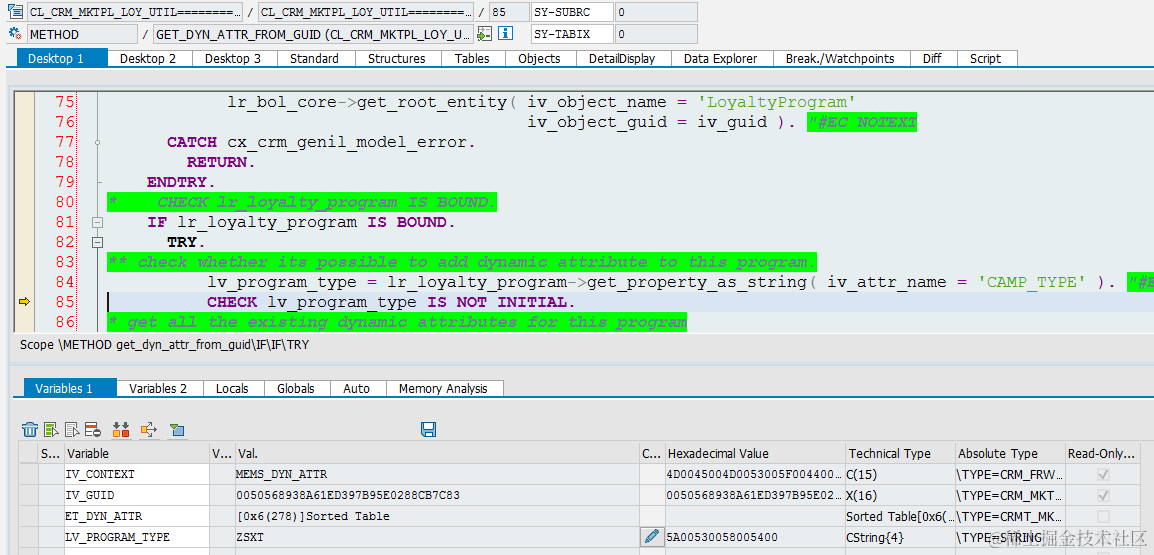
Task: Switch to the Desktop 3 tab
Action: 233,58
